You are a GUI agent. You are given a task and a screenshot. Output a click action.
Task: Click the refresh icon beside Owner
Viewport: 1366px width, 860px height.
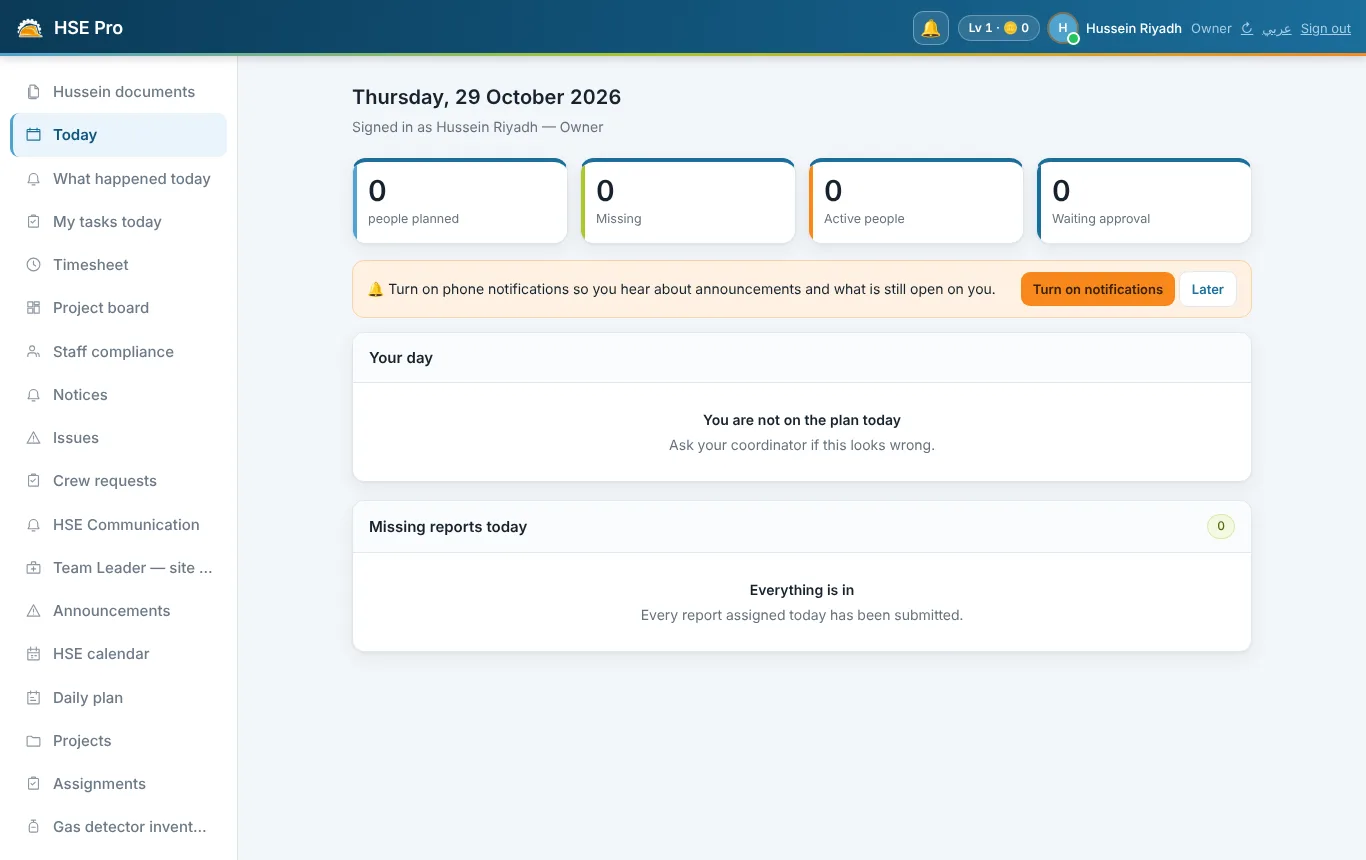pyautogui.click(x=1247, y=29)
